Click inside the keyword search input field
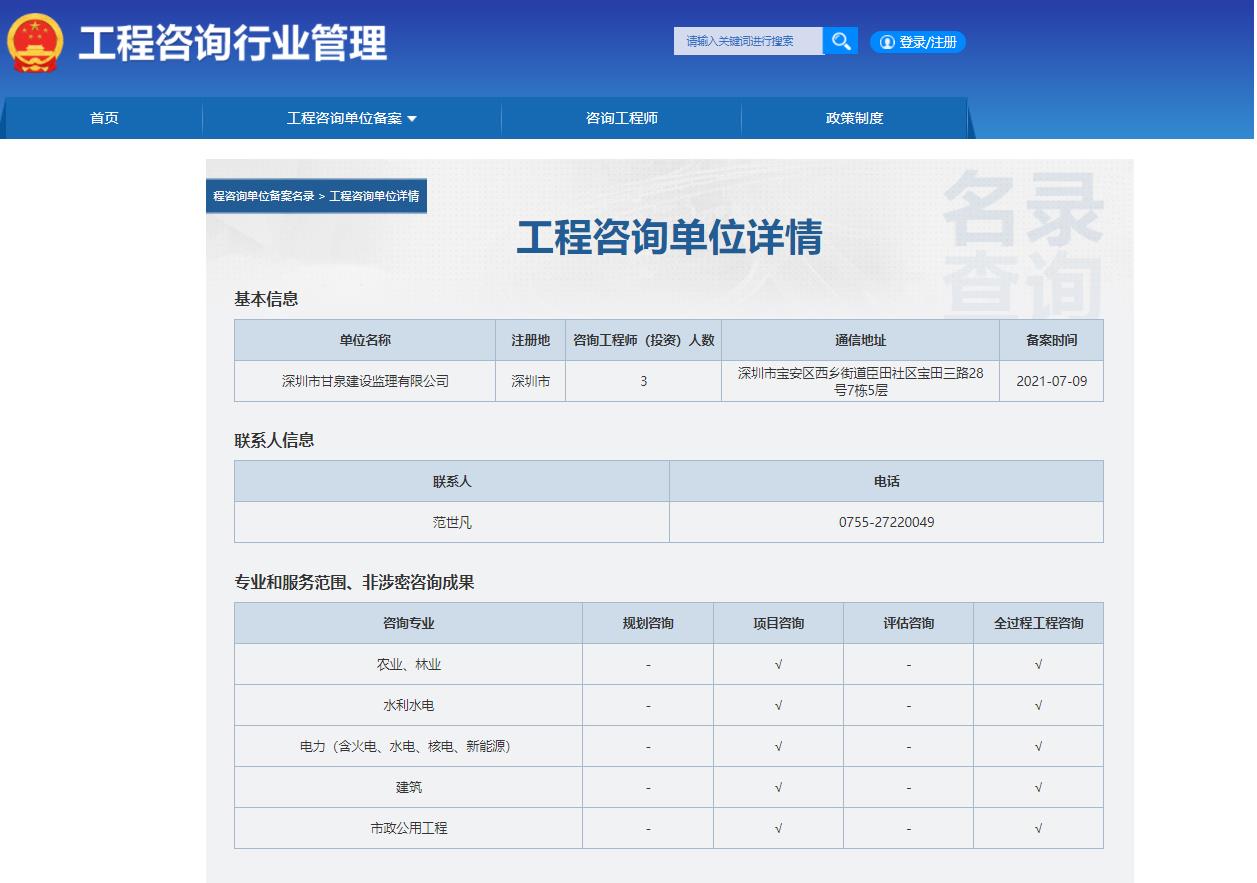This screenshot has height=883, width=1257. (x=748, y=41)
